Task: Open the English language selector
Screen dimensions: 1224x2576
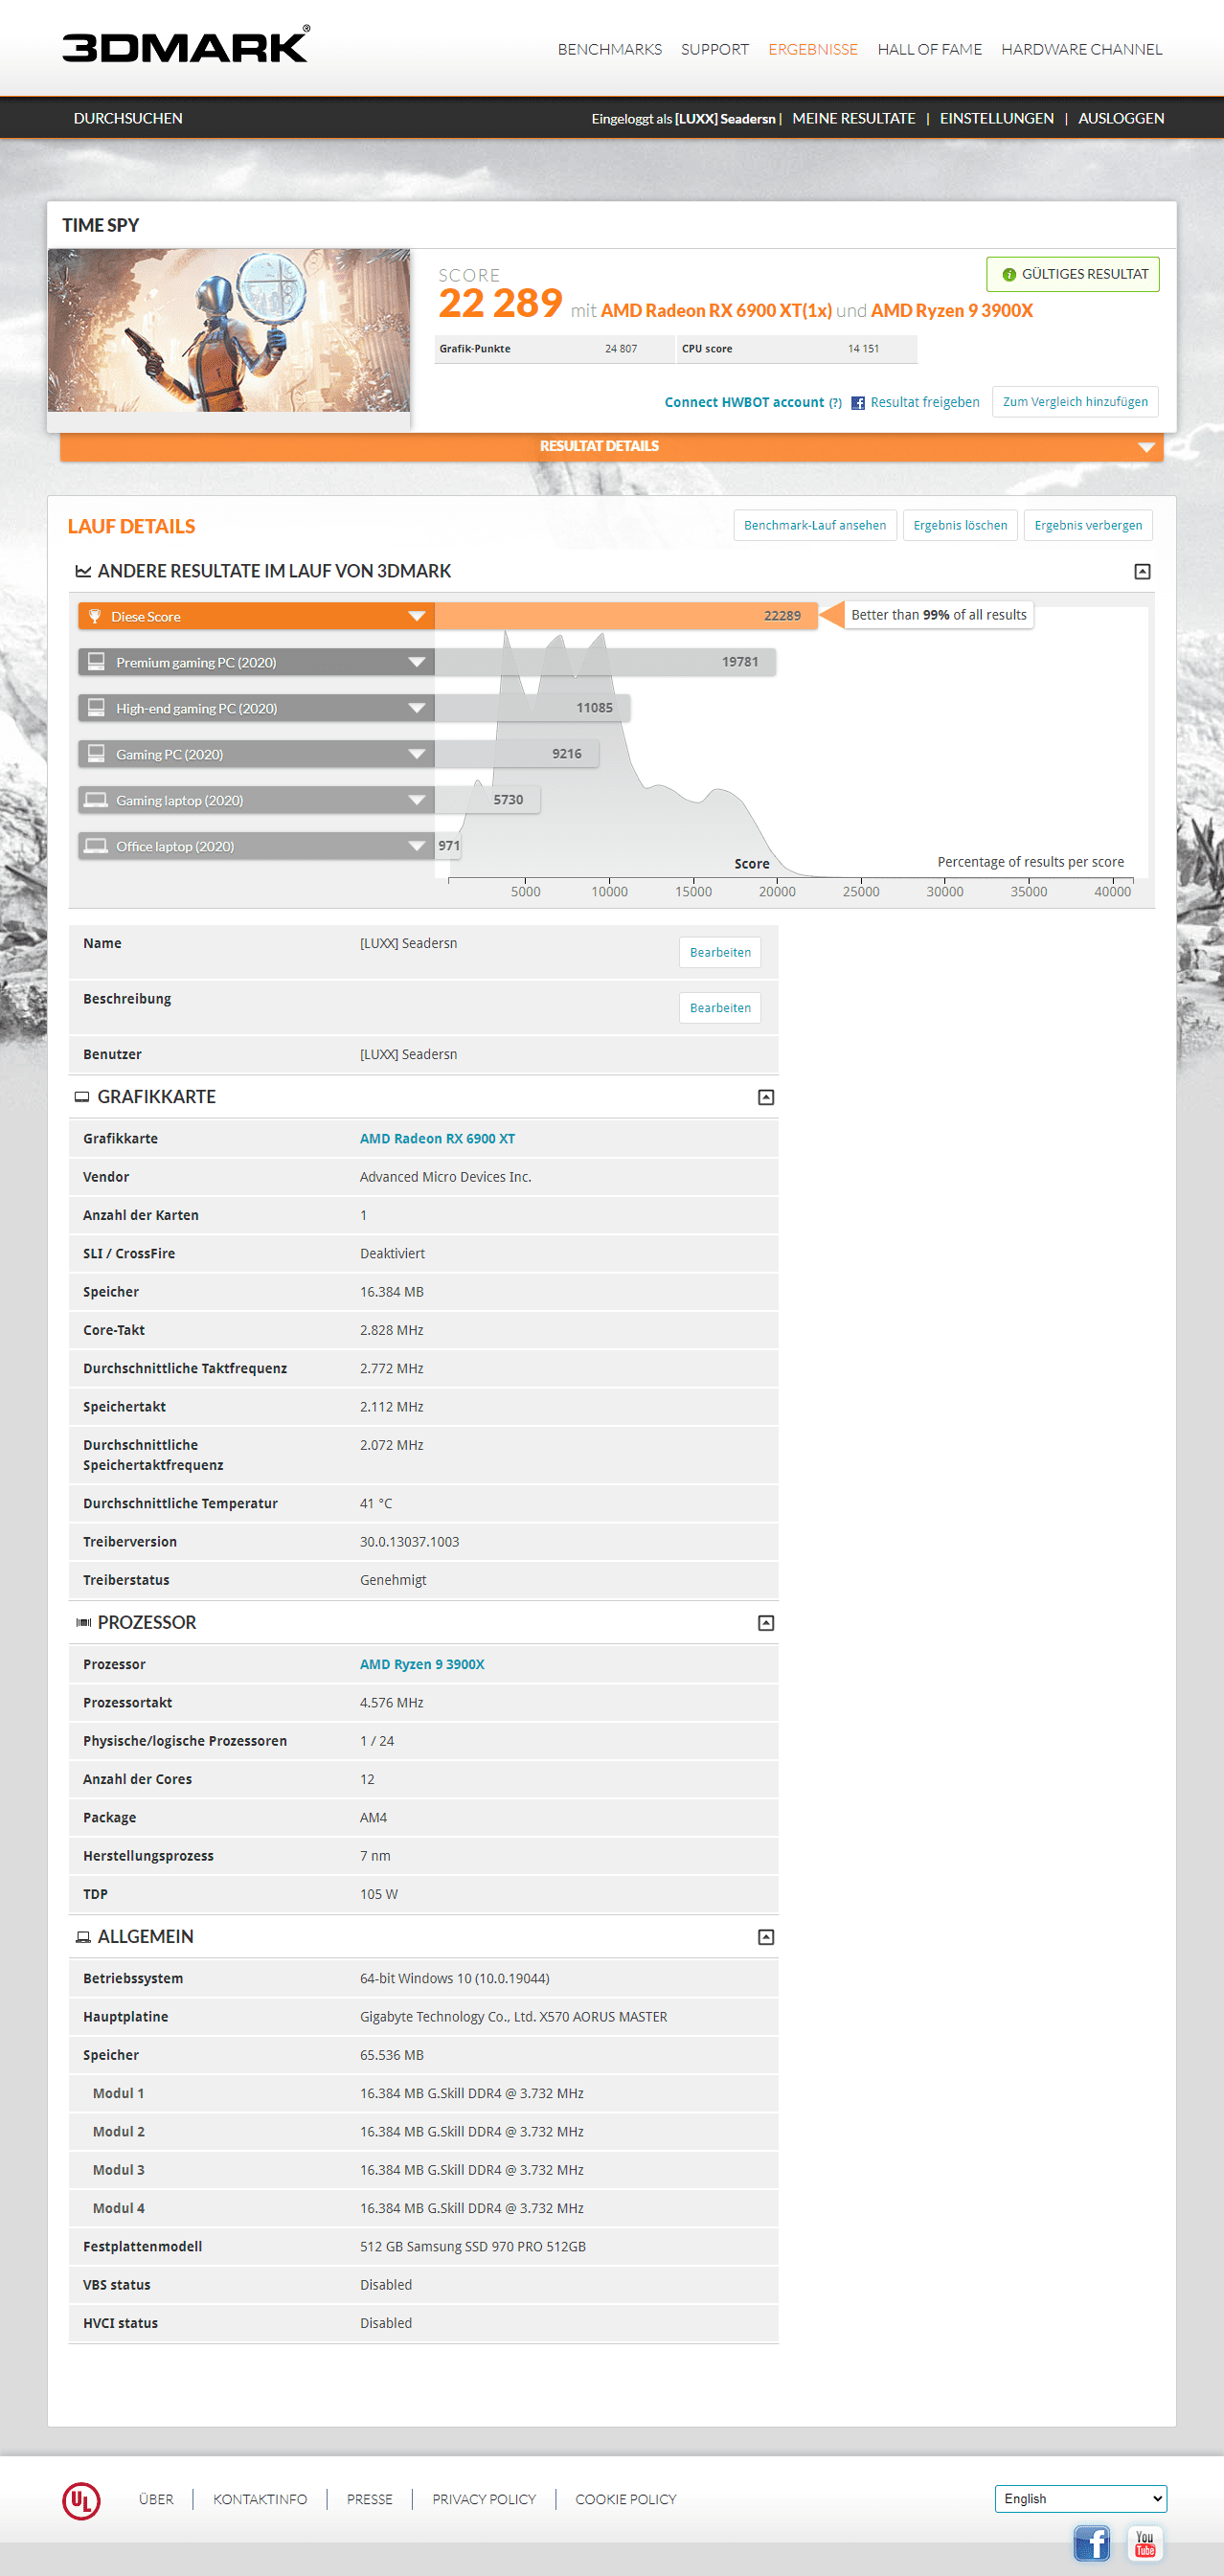Action: (1080, 2498)
